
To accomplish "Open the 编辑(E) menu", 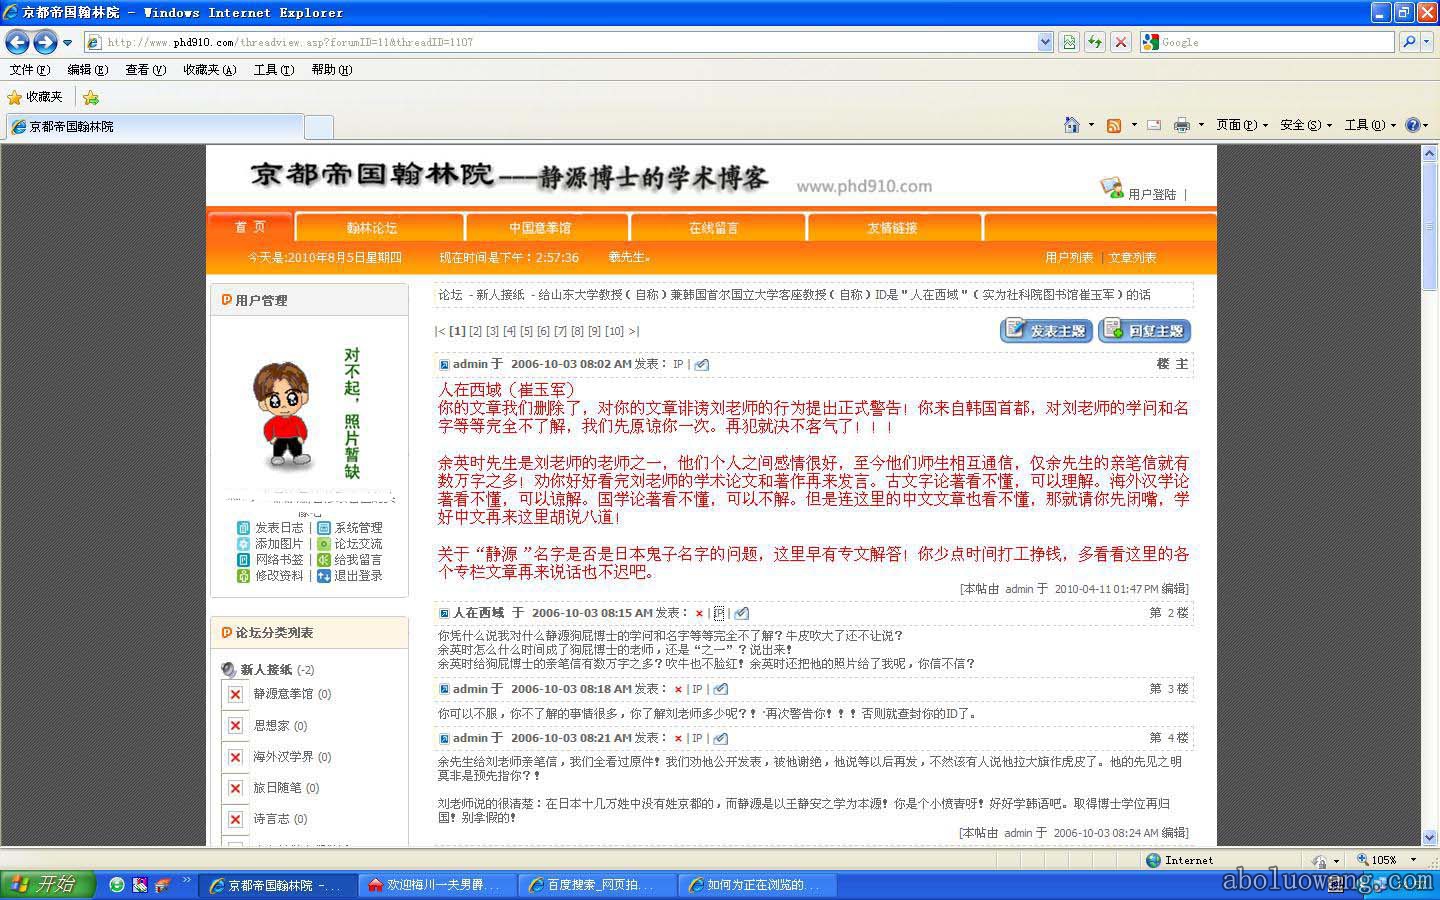I will [x=87, y=70].
